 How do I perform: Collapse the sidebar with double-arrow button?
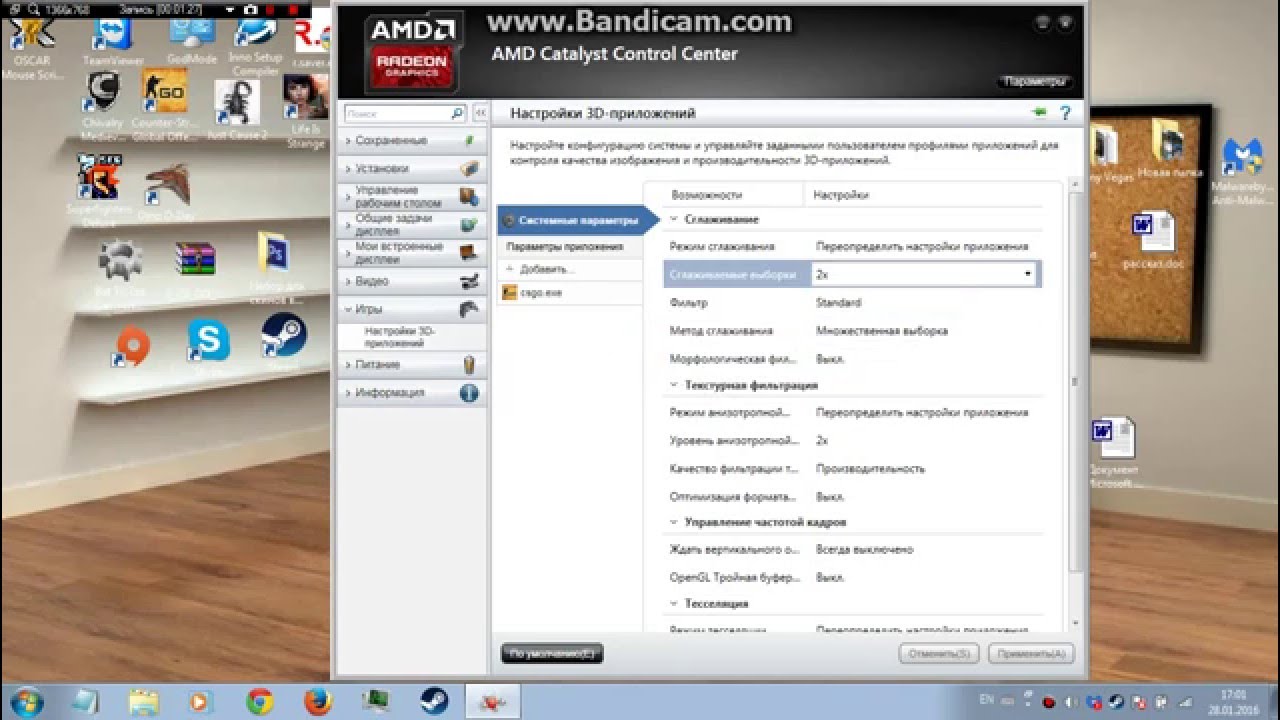479,114
